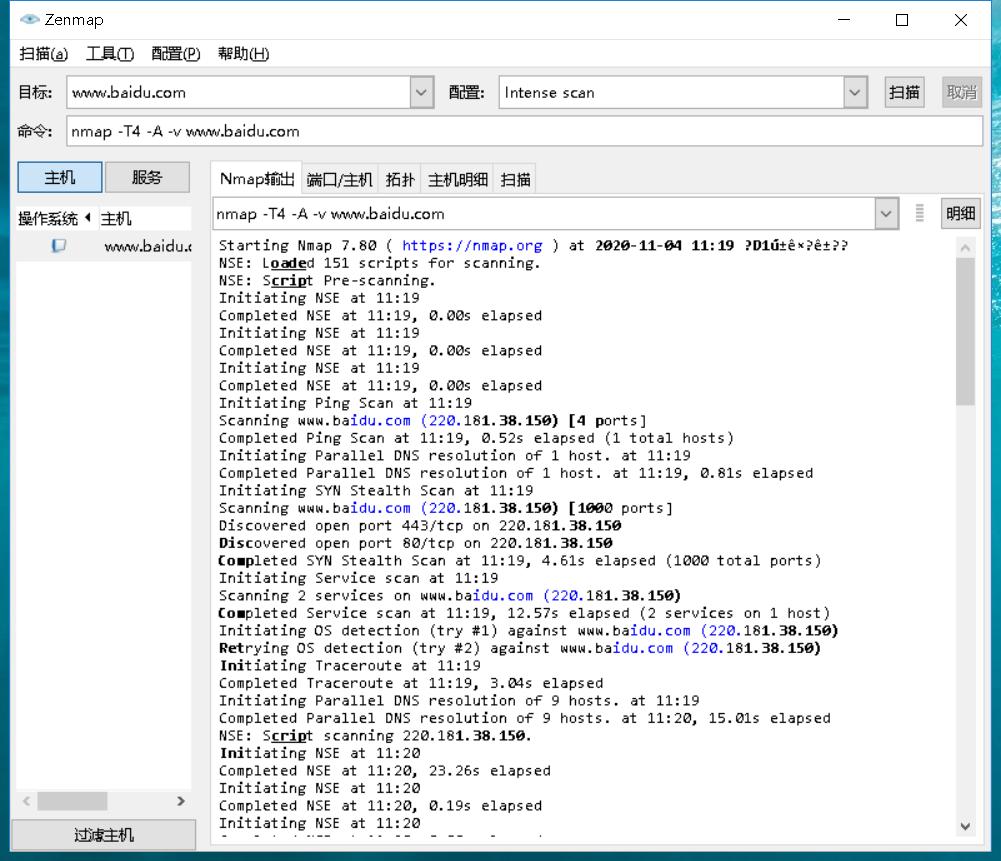Select the 主机 hosts toggle button
Image resolution: width=1001 pixels, height=861 pixels.
coord(60,177)
